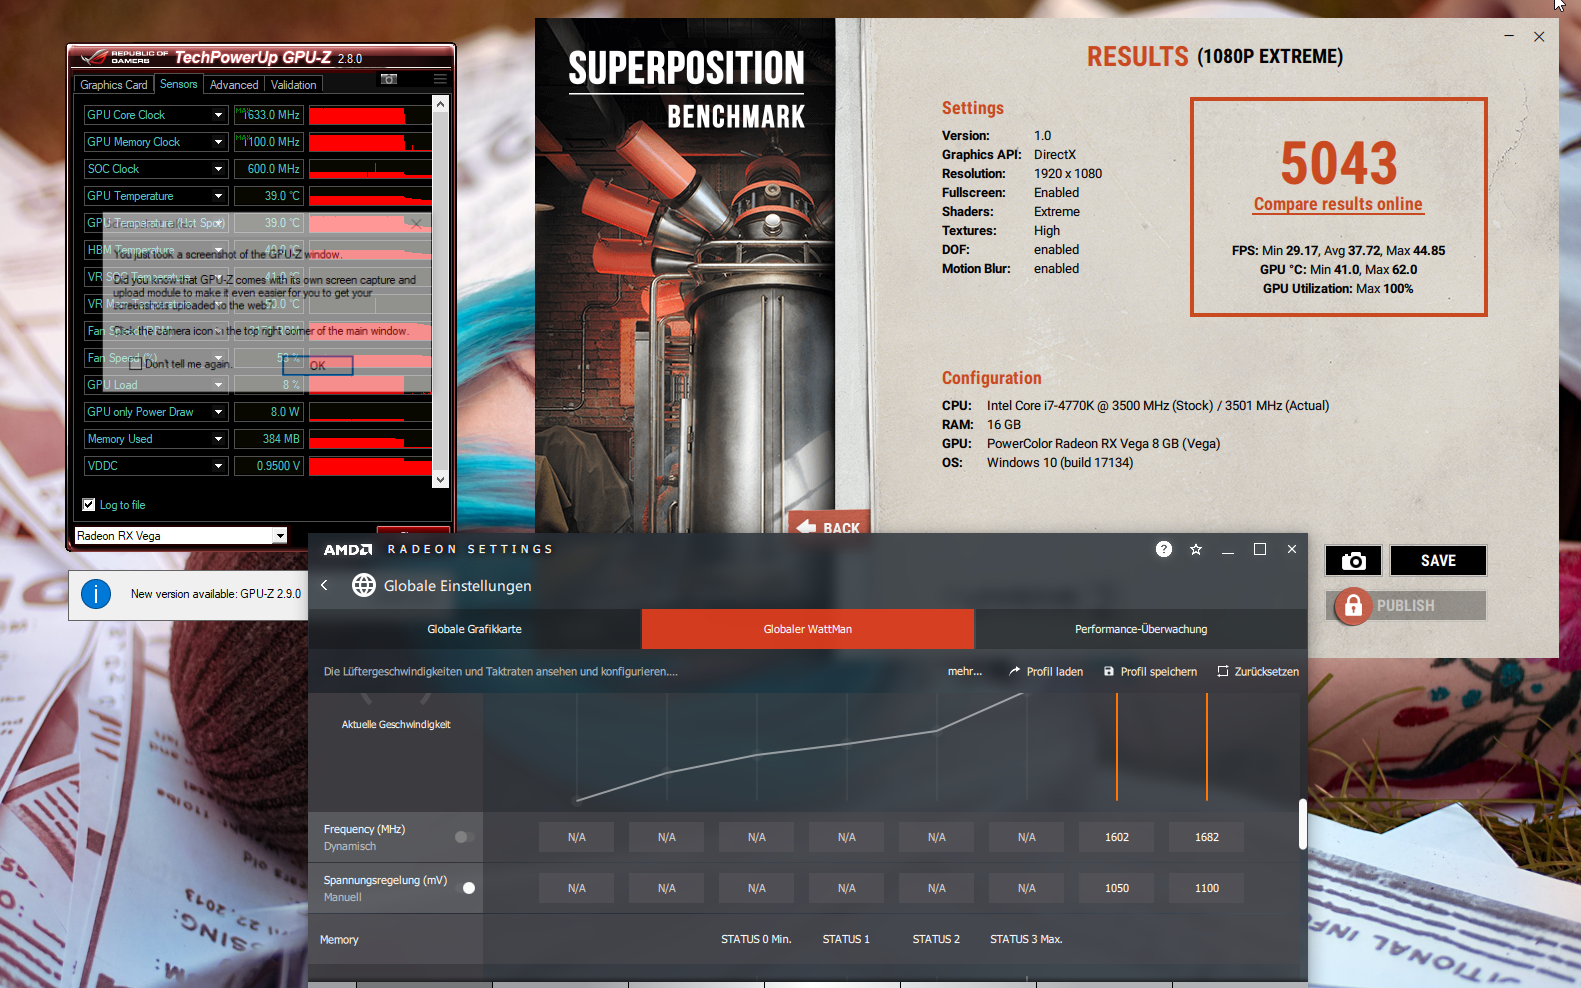Maximize the Radeon Settings window
The width and height of the screenshot is (1581, 988).
click(1260, 549)
